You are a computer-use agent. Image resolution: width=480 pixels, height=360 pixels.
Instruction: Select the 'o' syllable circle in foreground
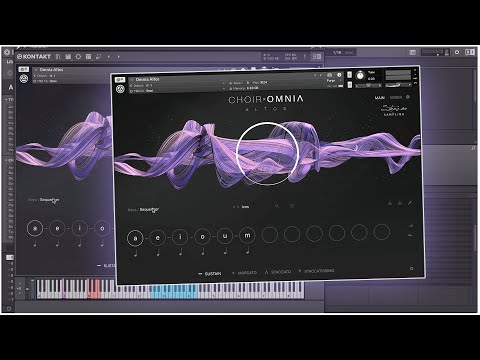(x=202, y=237)
